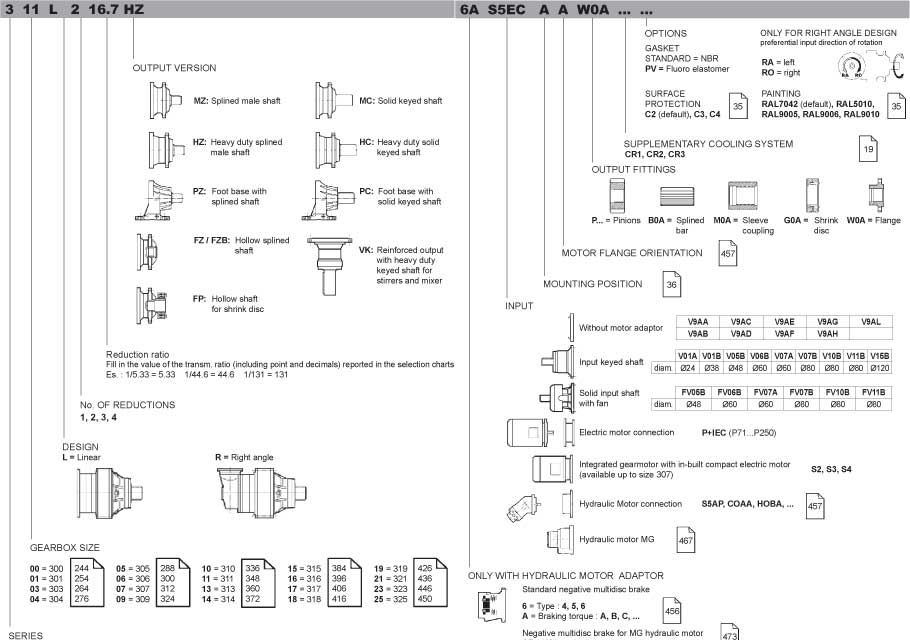Click the MZ splined male shaft drawing
The image size is (910, 640).
163,101
